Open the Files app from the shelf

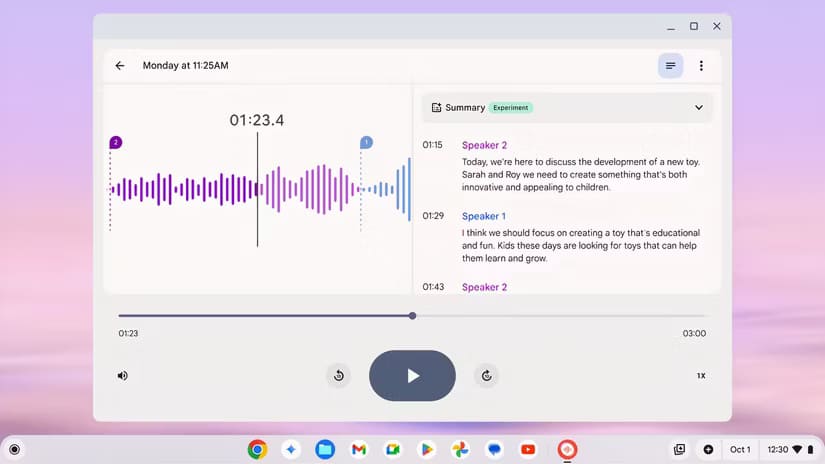[325, 450]
